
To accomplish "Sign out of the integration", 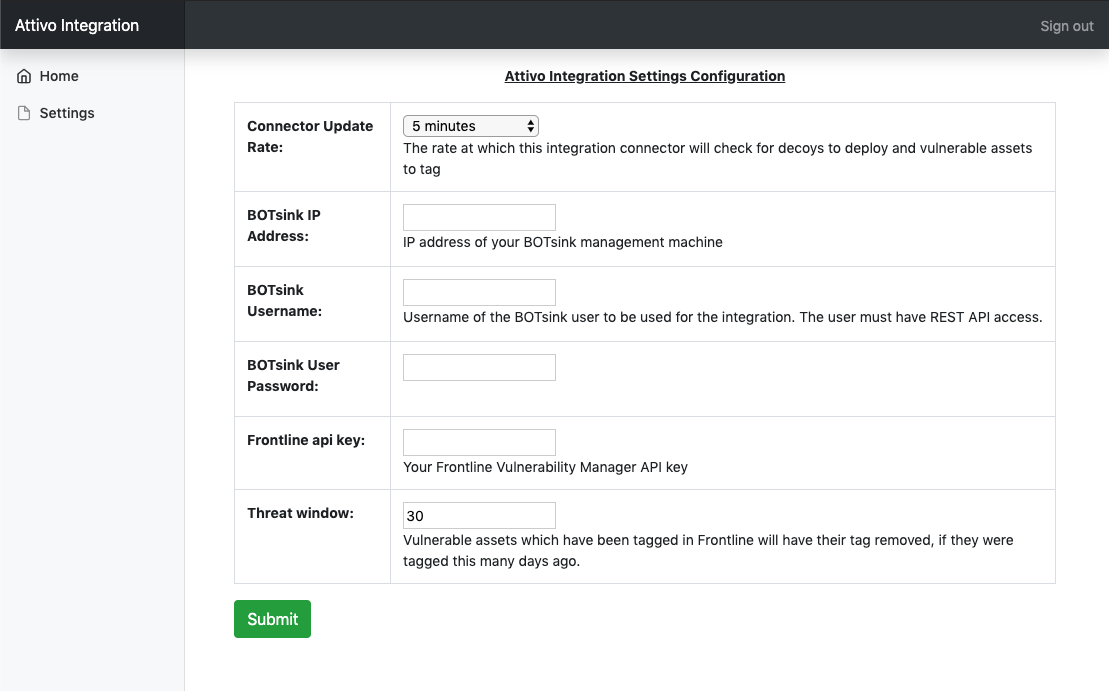I will pyautogui.click(x=1067, y=26).
